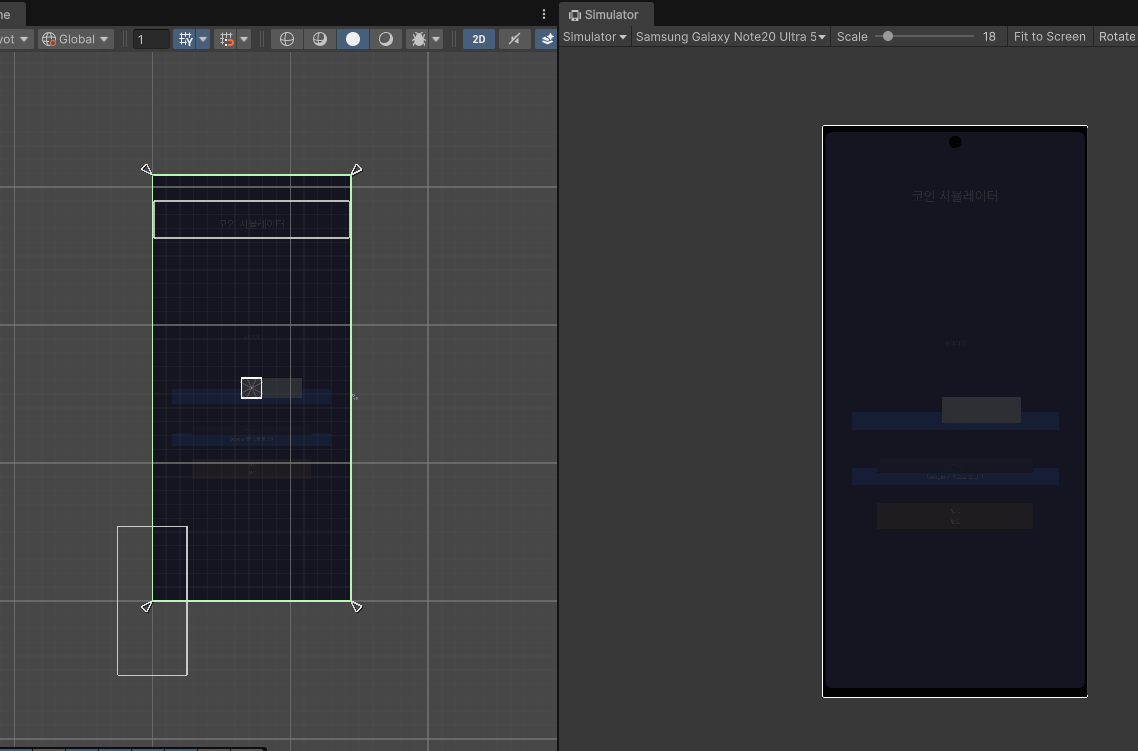Switch to the Simulator tab

(x=605, y=15)
